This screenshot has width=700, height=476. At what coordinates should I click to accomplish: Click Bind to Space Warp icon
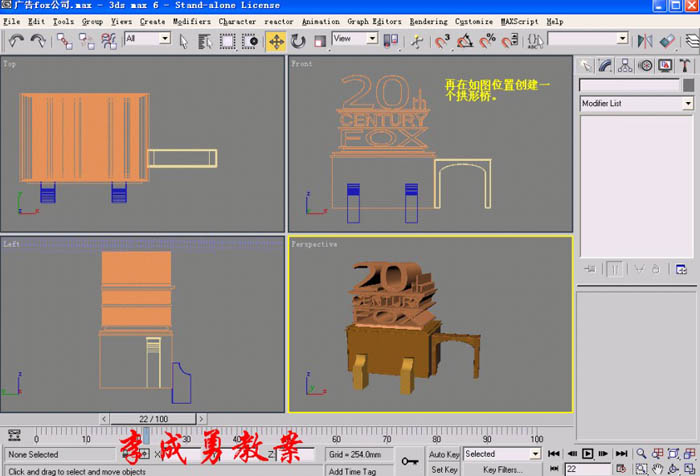(x=108, y=41)
